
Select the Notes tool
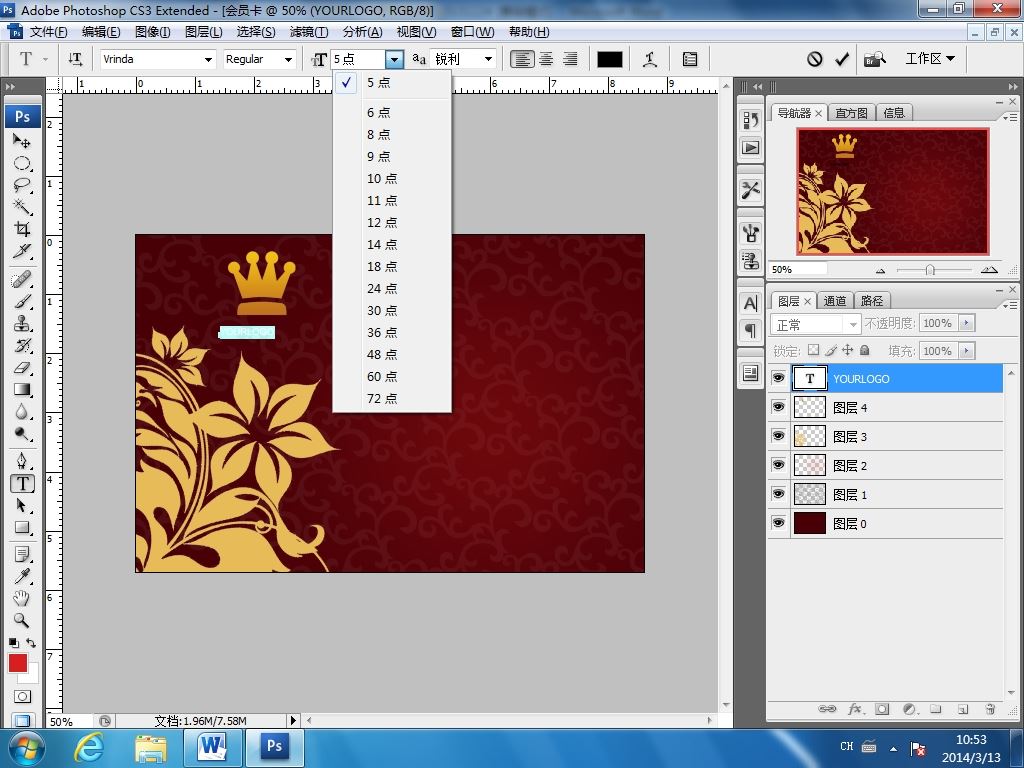coord(22,554)
